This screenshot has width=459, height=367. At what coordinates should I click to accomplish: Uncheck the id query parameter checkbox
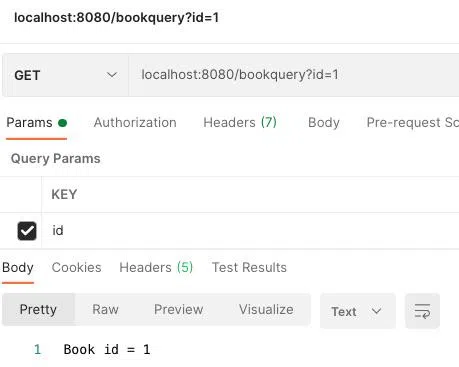pyautogui.click(x=27, y=231)
